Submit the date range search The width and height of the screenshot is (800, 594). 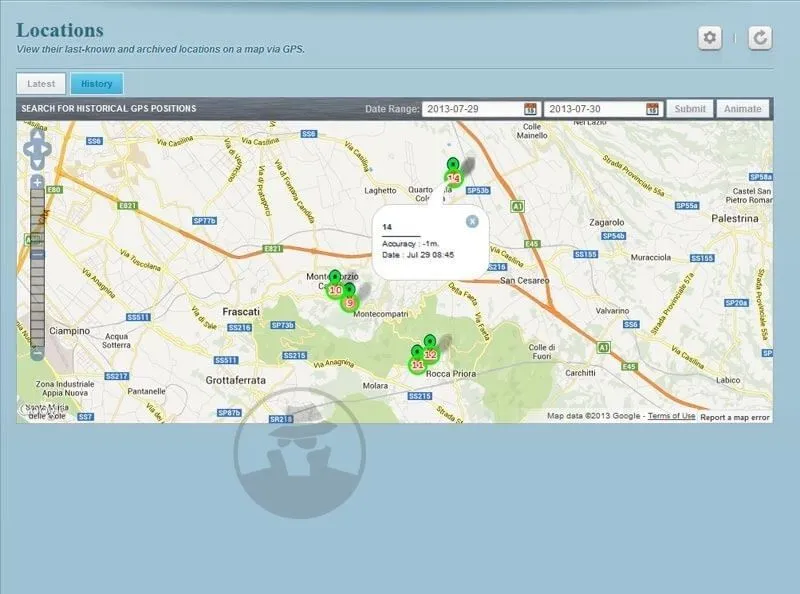coord(690,109)
